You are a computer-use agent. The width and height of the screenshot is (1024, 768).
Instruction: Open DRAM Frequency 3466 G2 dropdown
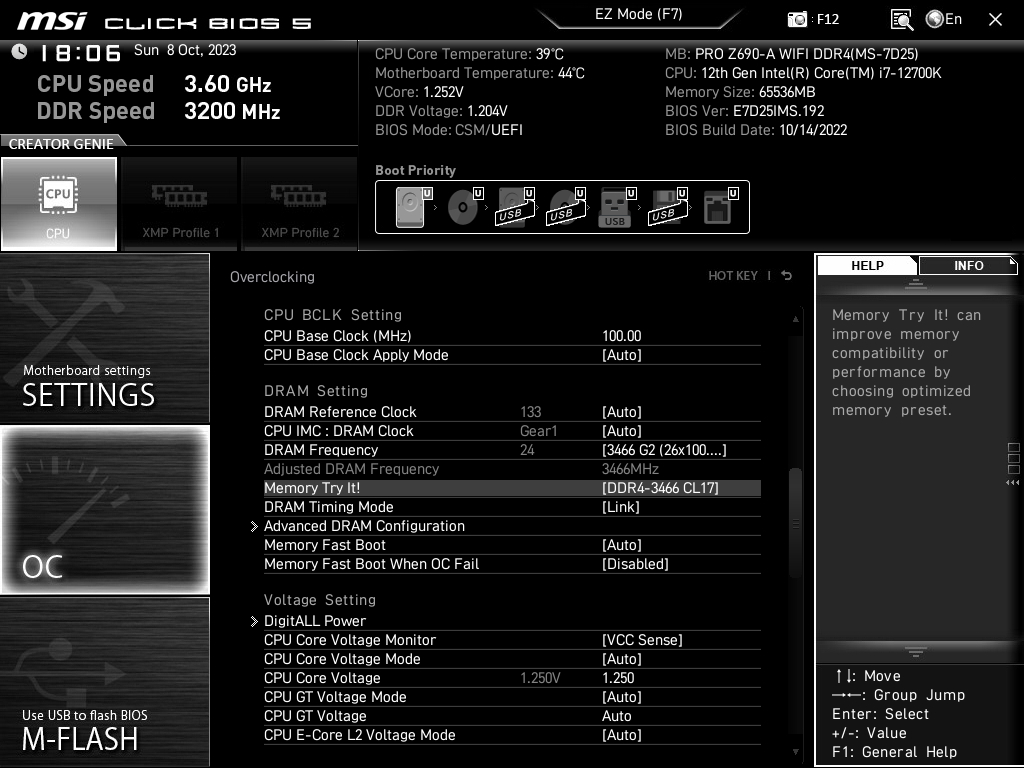click(x=664, y=449)
